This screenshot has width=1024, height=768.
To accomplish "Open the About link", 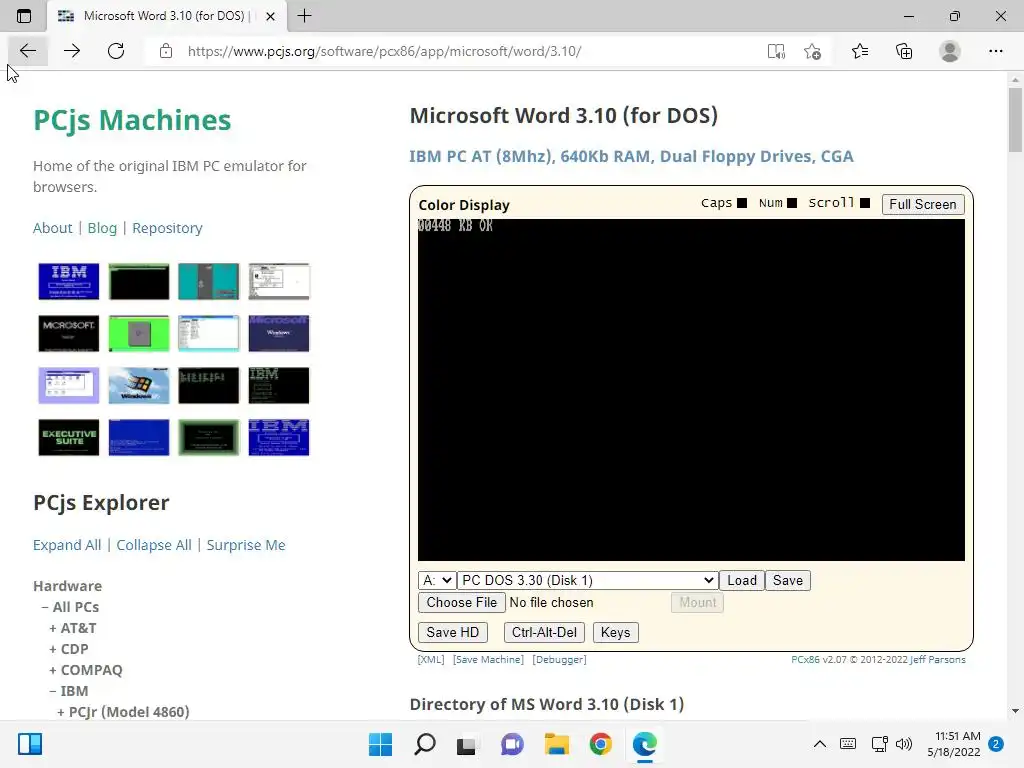I will [x=52, y=228].
